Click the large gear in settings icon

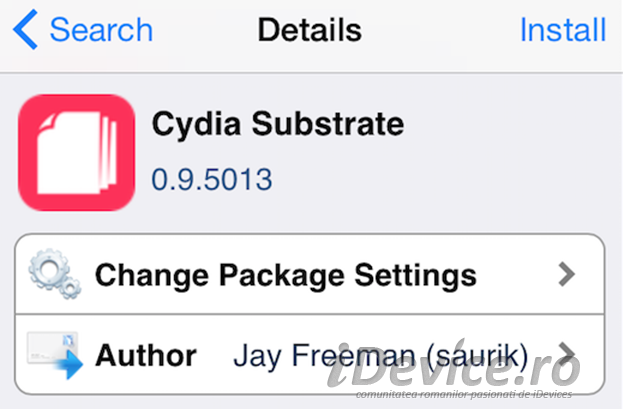pyautogui.click(x=48, y=268)
